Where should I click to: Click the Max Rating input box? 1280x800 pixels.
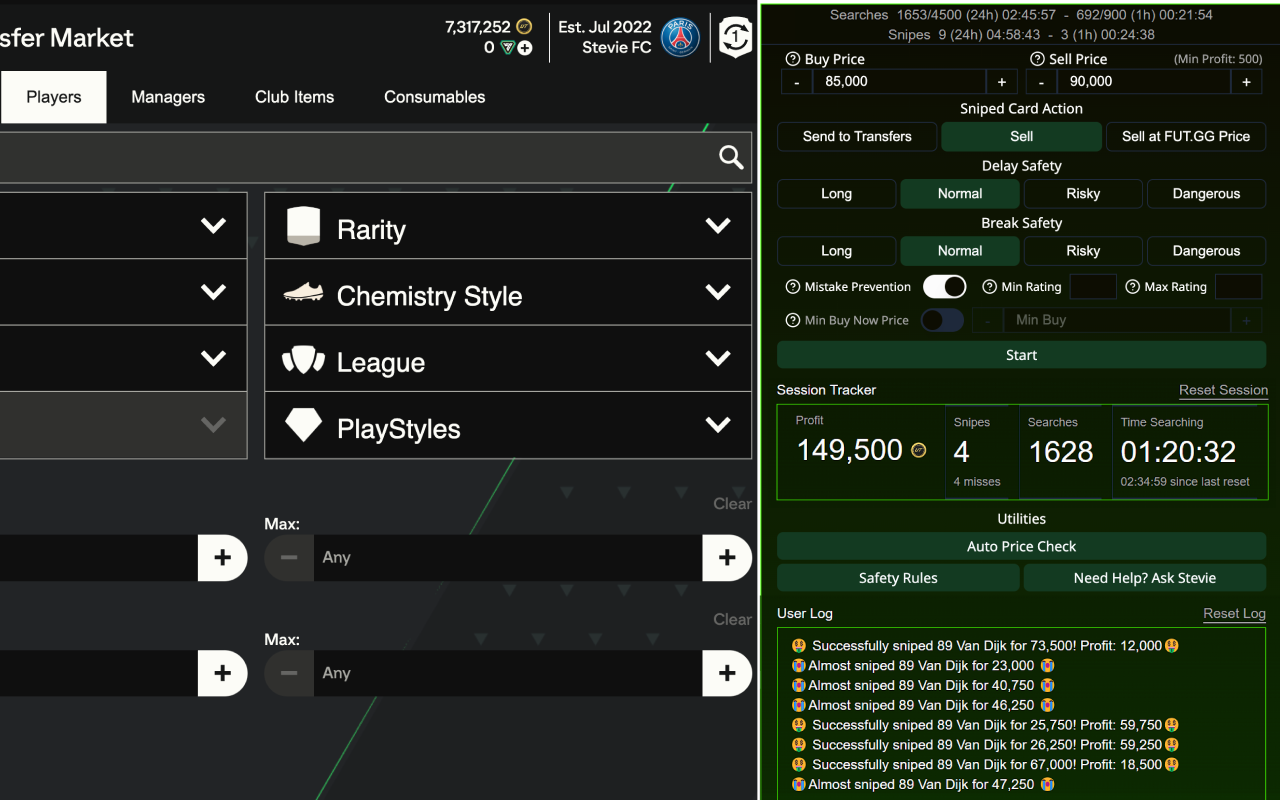1238,287
